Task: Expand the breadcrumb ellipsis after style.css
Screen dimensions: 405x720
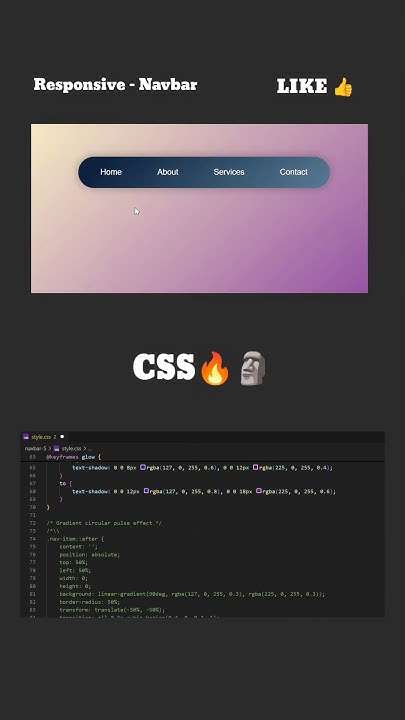Action: coord(90,448)
